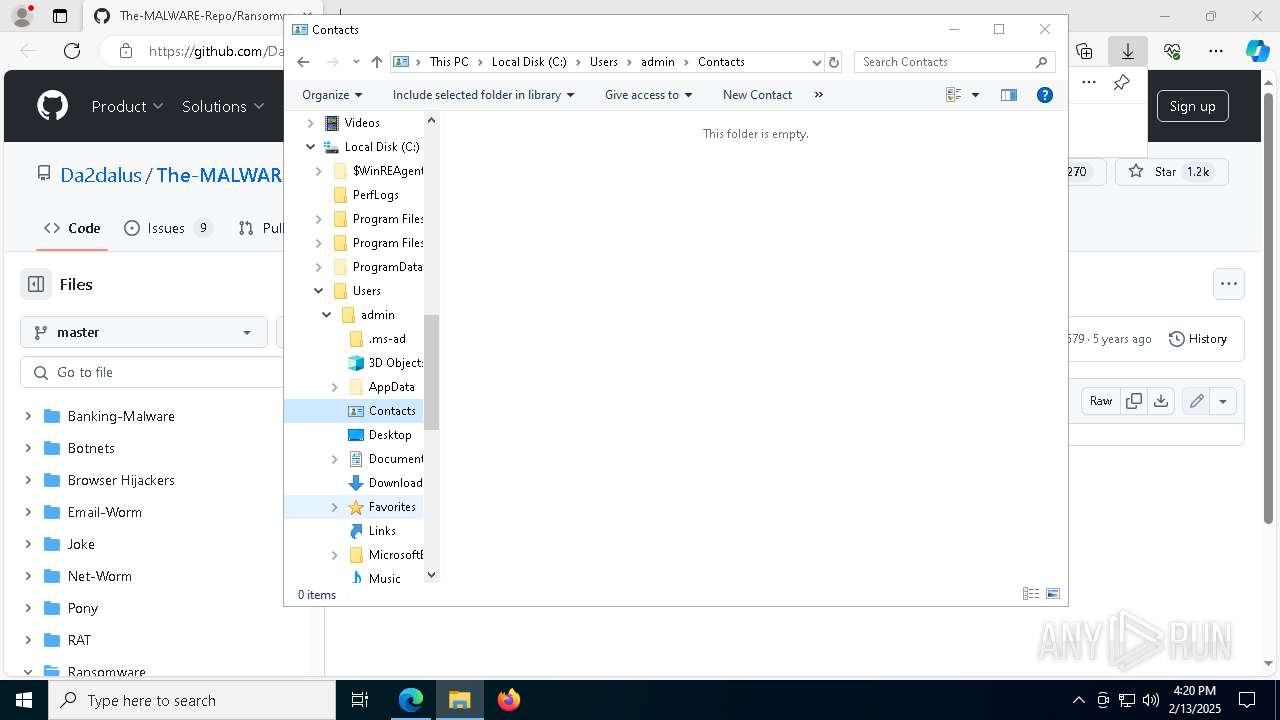Open Task View on taskbar
1280x720 pixels.
[x=360, y=700]
